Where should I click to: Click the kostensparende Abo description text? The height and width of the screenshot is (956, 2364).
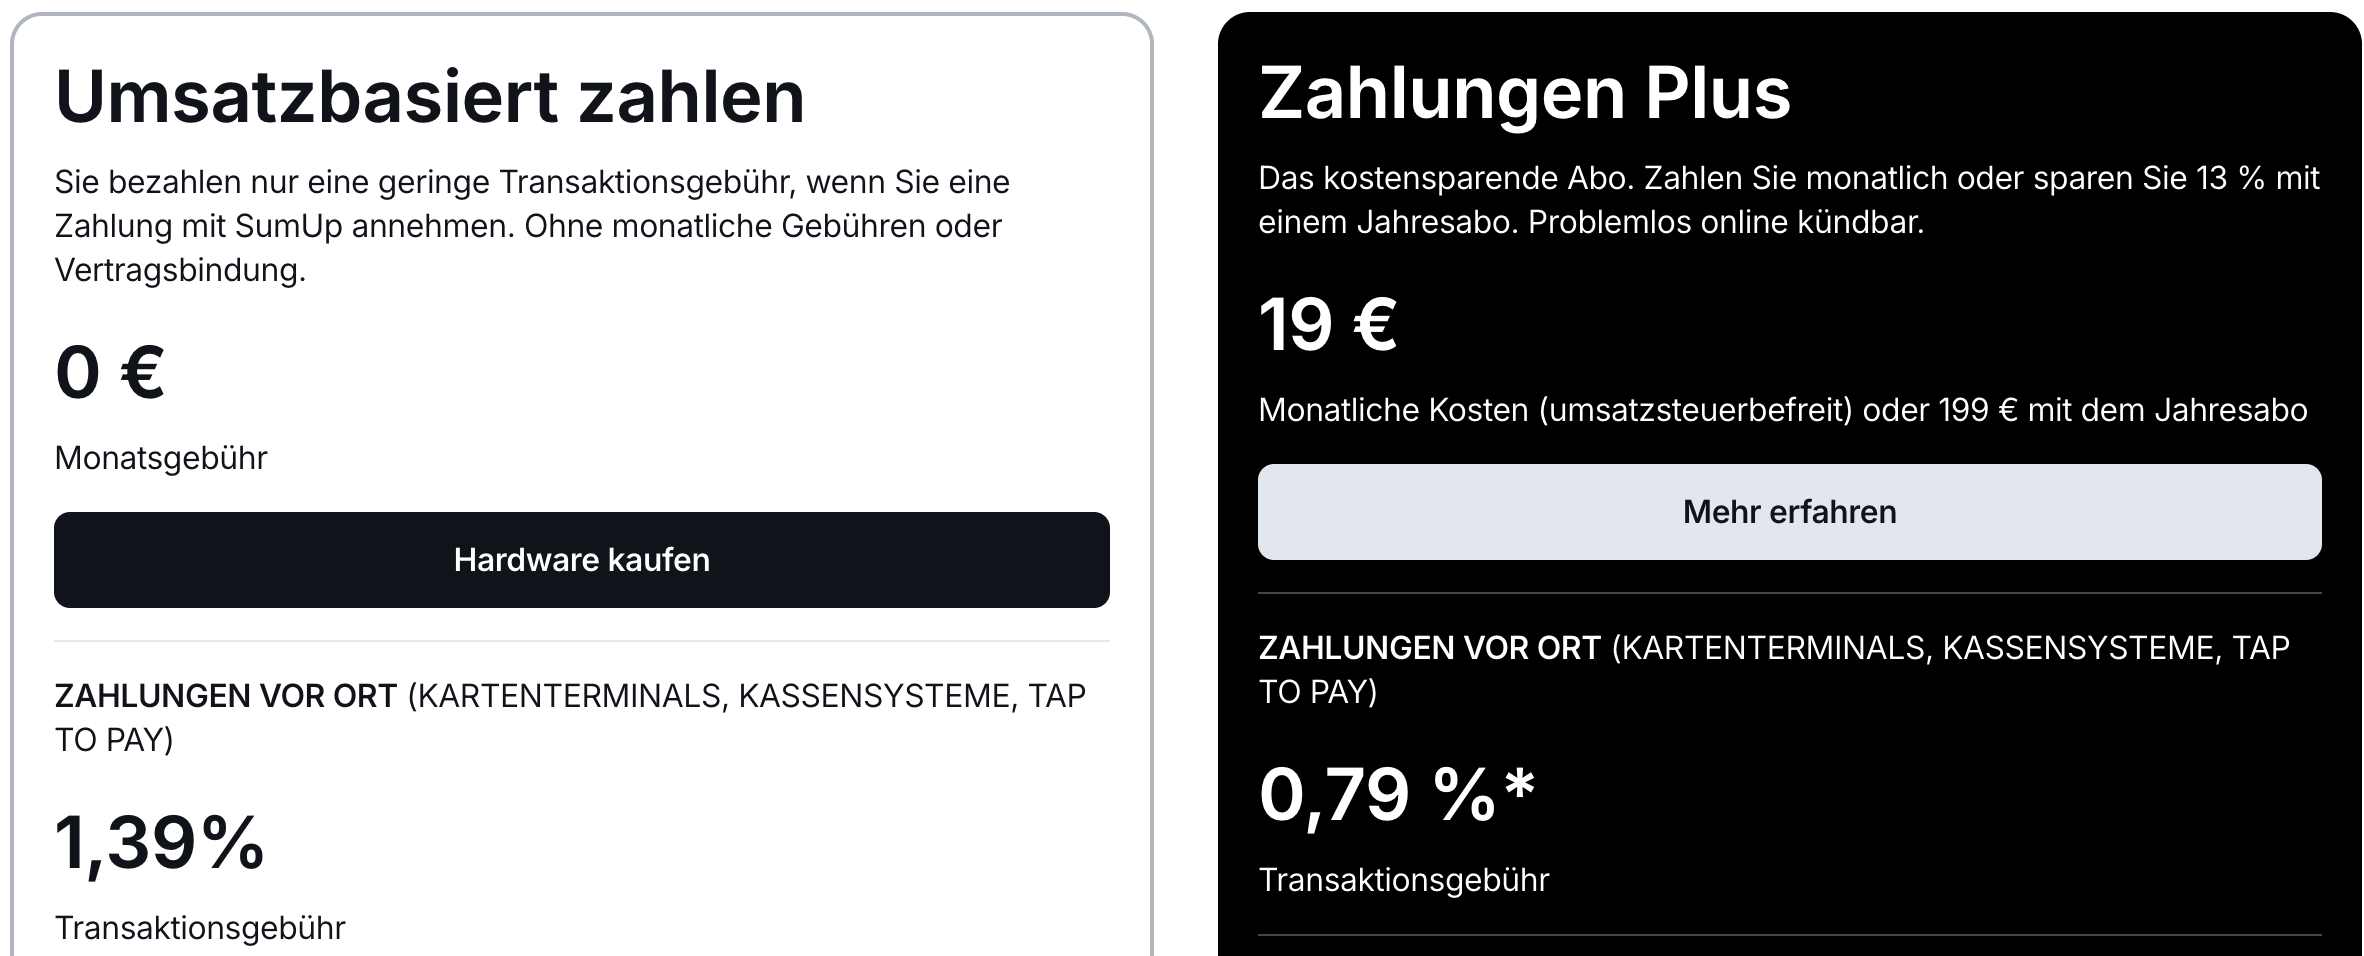1788,200
